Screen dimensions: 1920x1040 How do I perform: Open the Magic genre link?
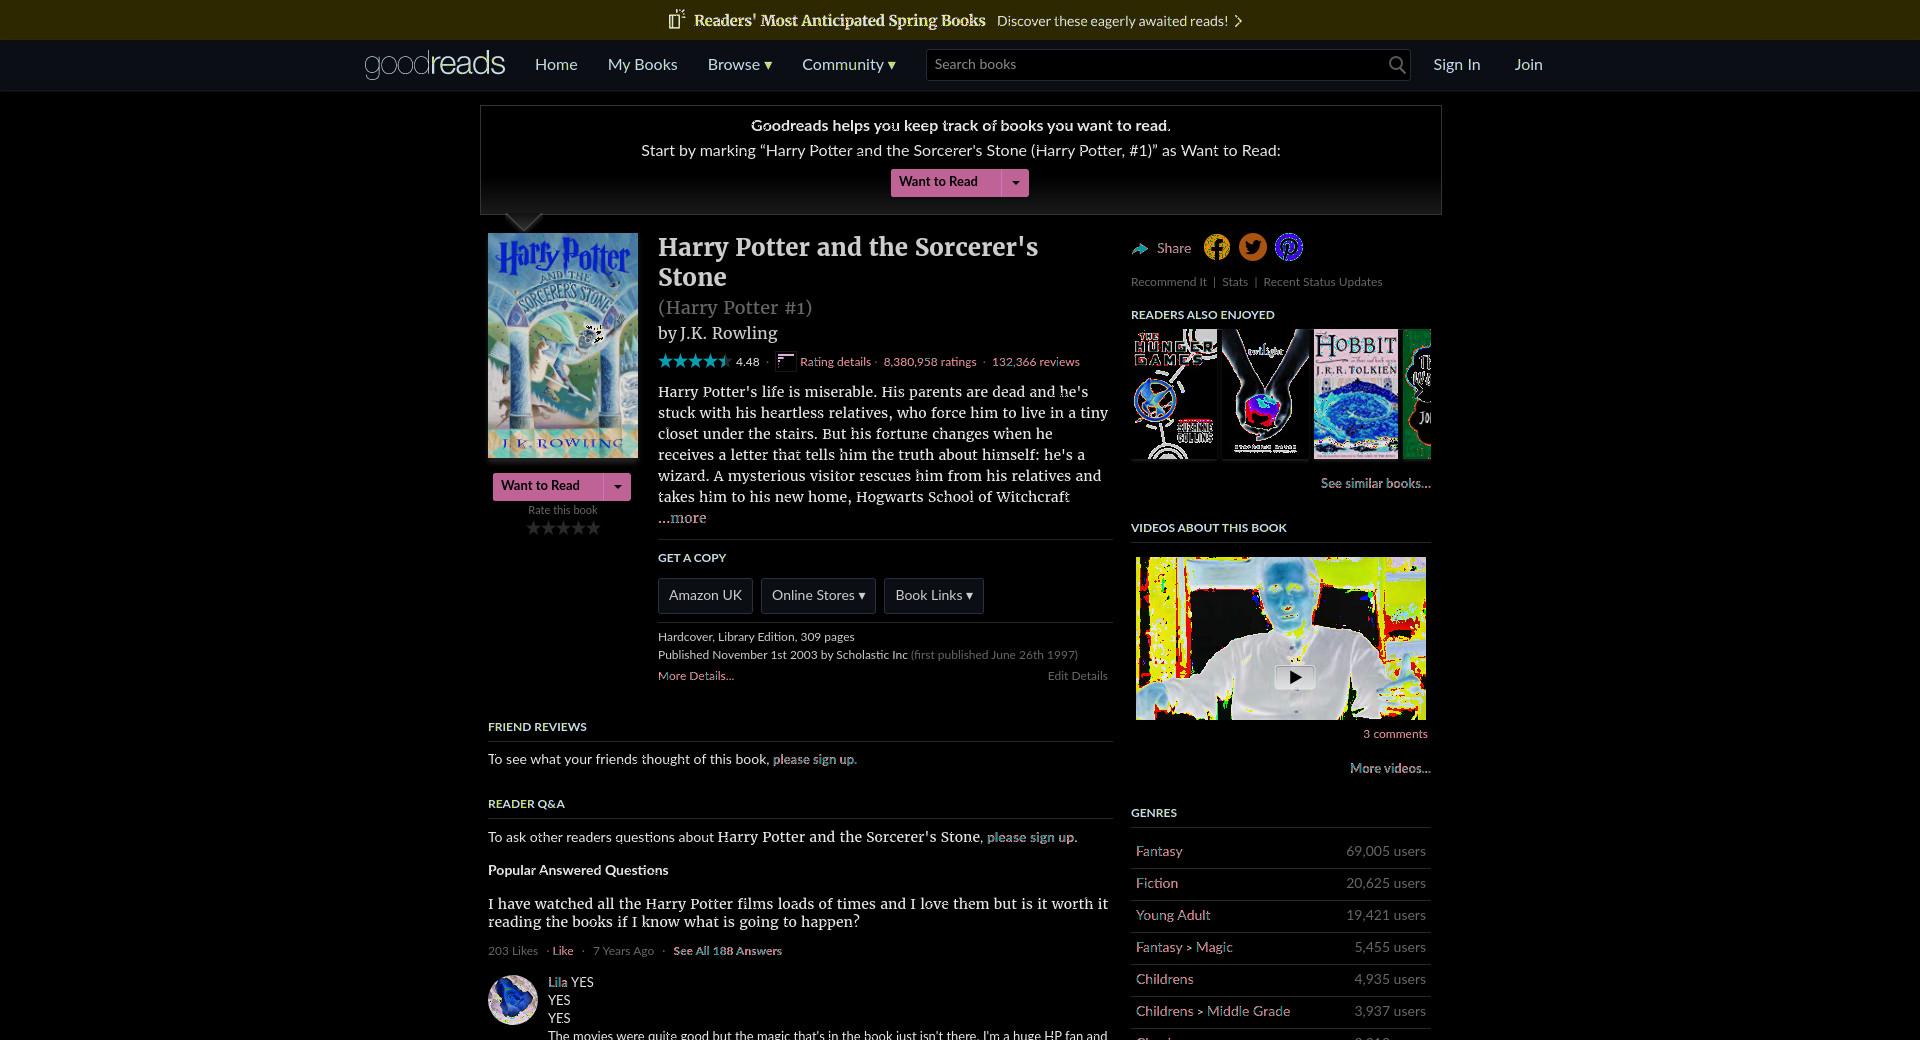click(1214, 948)
